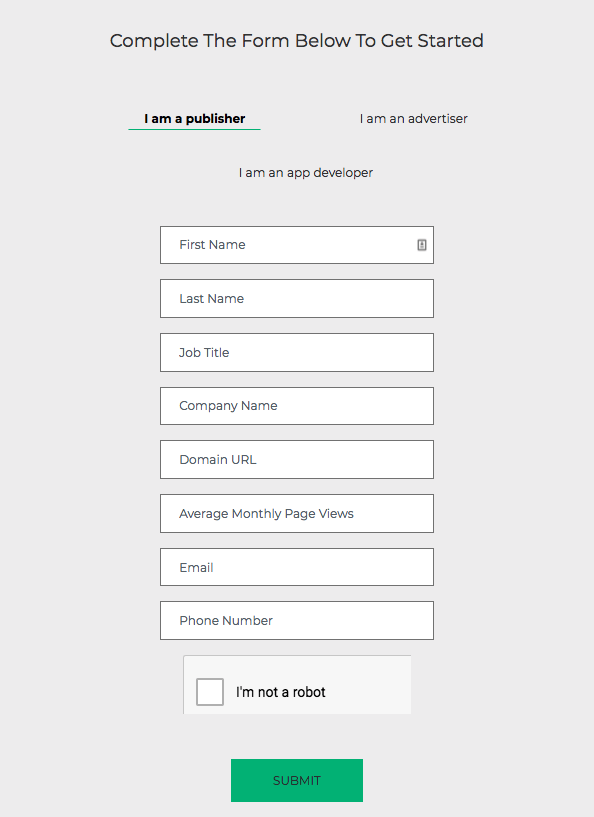Select the Phone Number input box

coord(297,621)
